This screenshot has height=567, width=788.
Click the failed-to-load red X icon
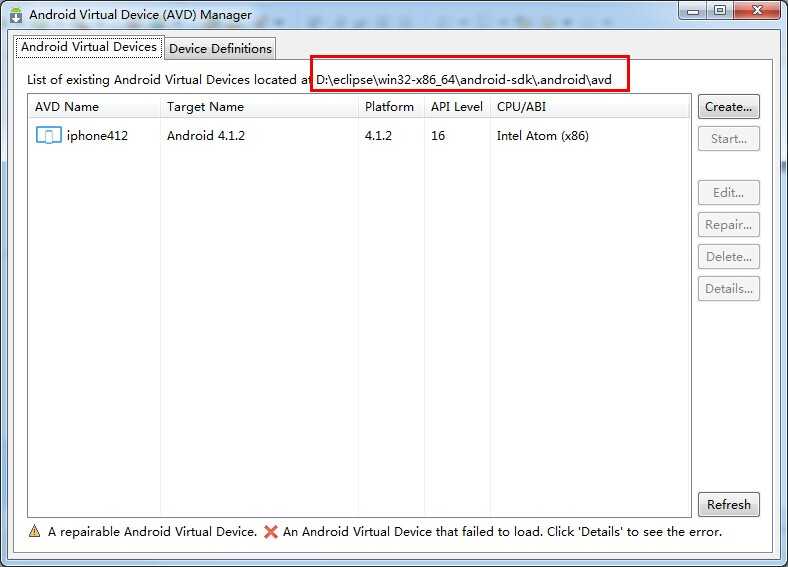(271, 531)
